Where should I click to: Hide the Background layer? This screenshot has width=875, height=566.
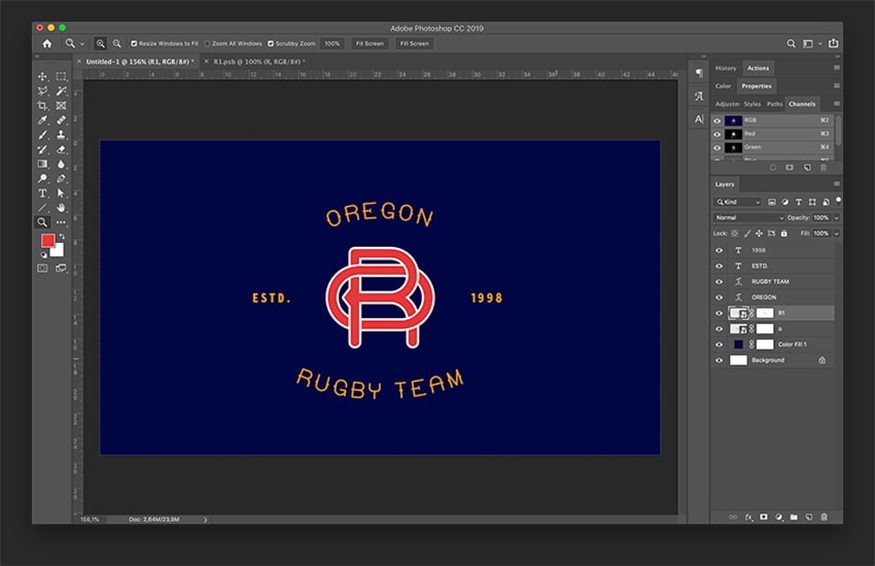718,360
